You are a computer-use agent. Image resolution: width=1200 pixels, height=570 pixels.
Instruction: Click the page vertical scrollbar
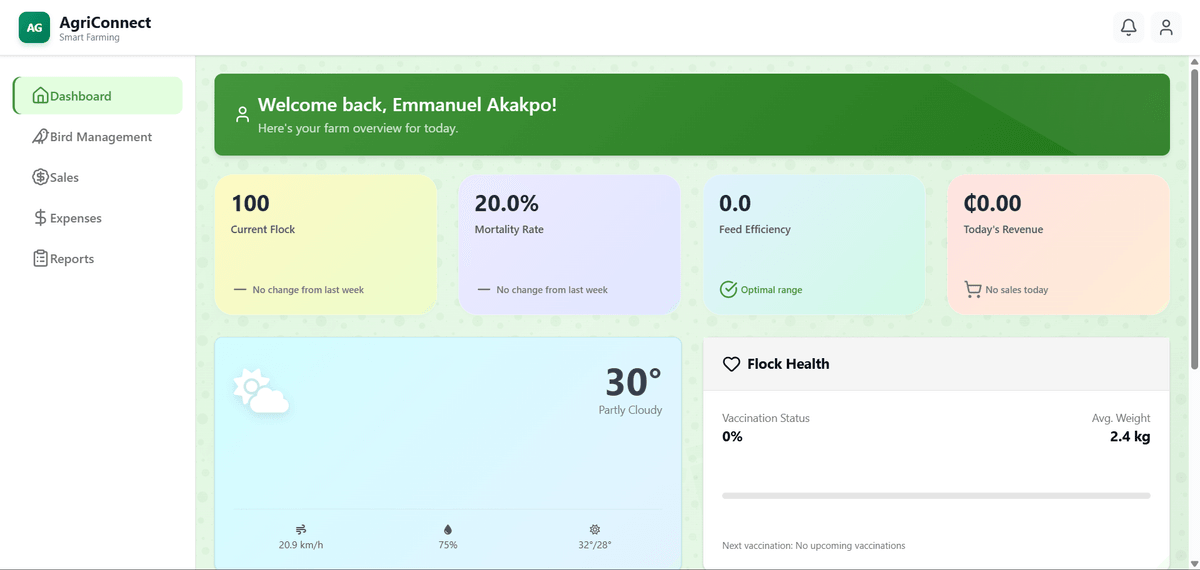pyautogui.click(x=1194, y=300)
